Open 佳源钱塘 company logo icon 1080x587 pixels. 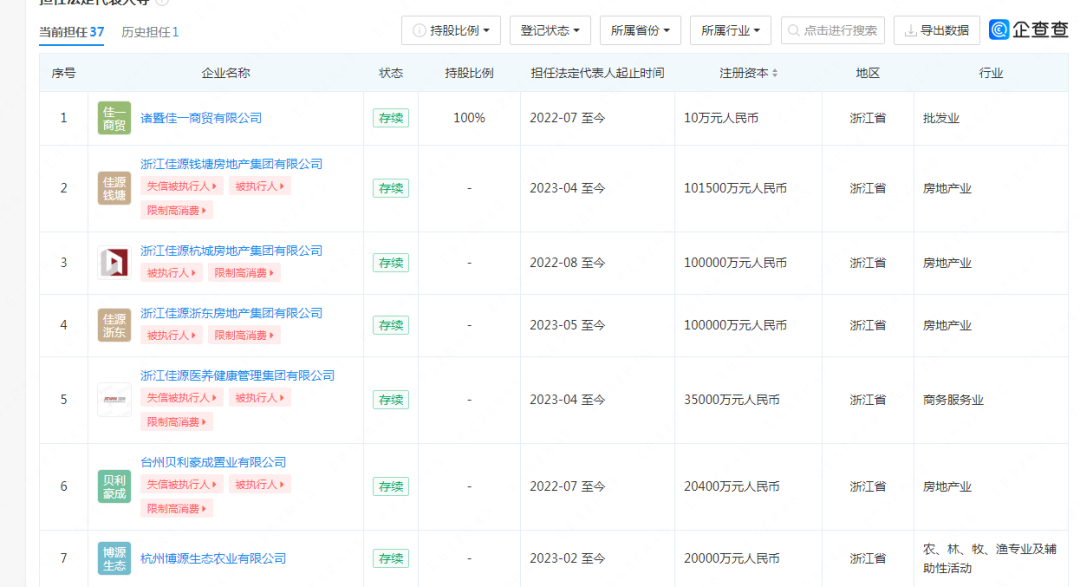tap(114, 188)
